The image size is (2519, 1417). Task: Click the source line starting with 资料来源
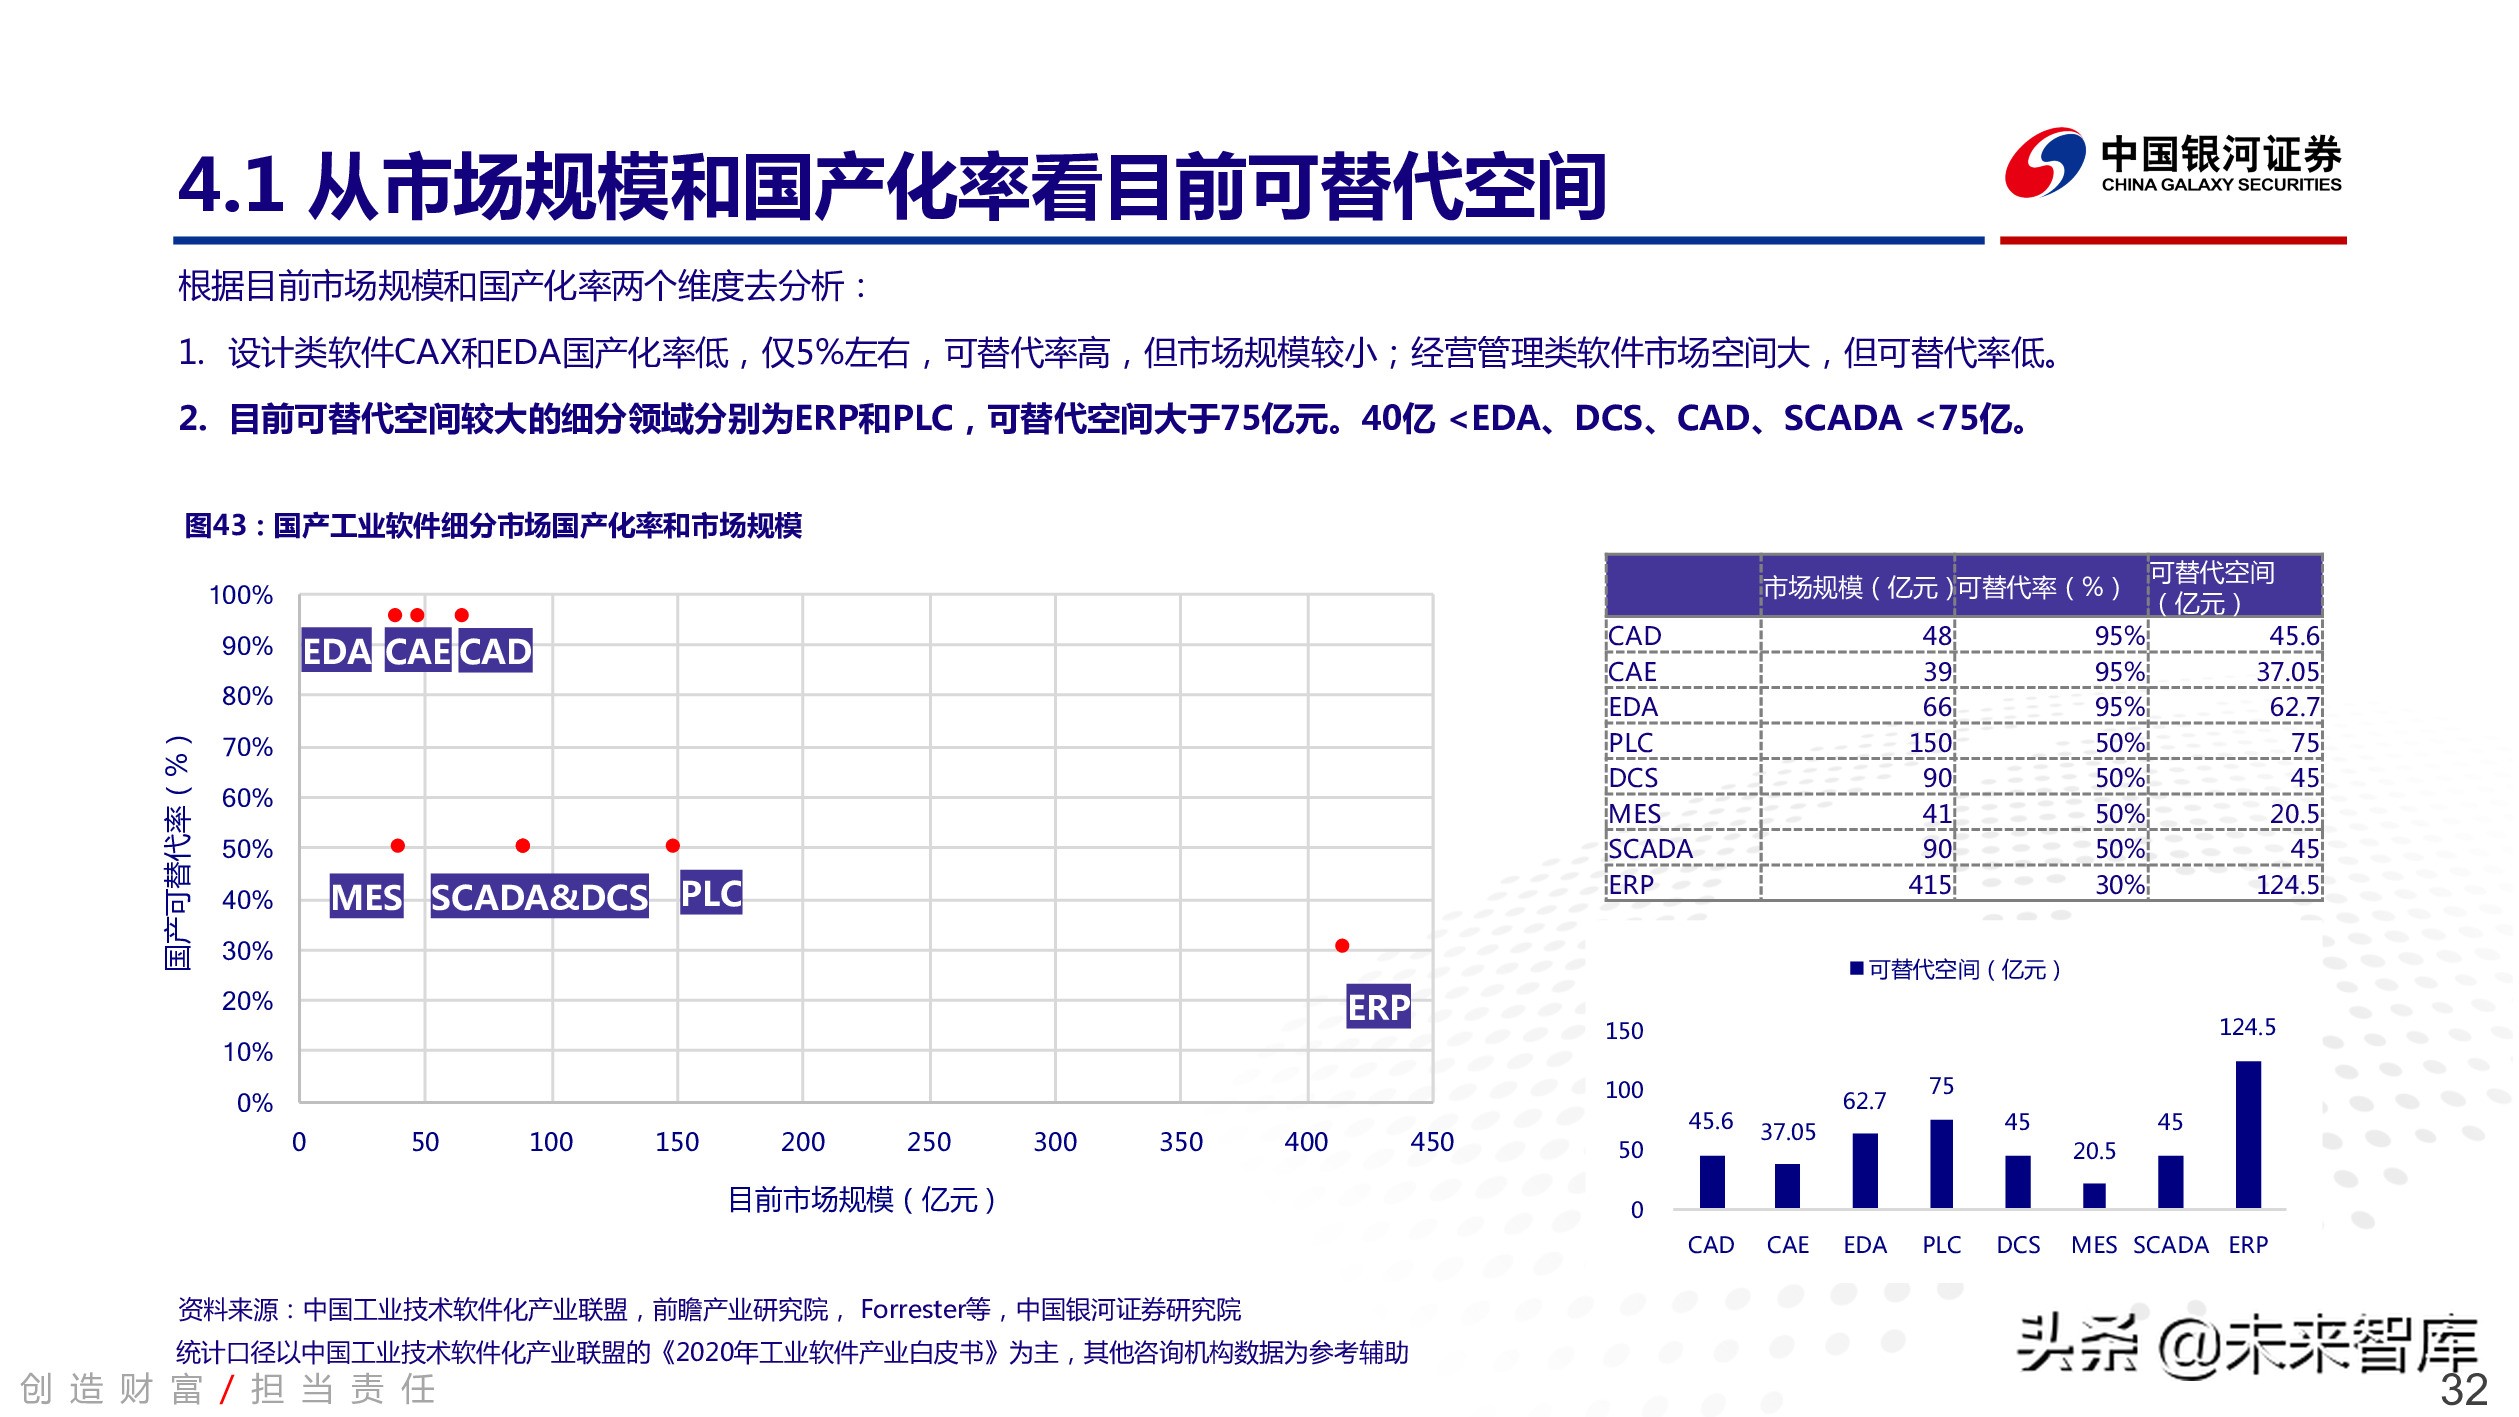[x=709, y=1309]
